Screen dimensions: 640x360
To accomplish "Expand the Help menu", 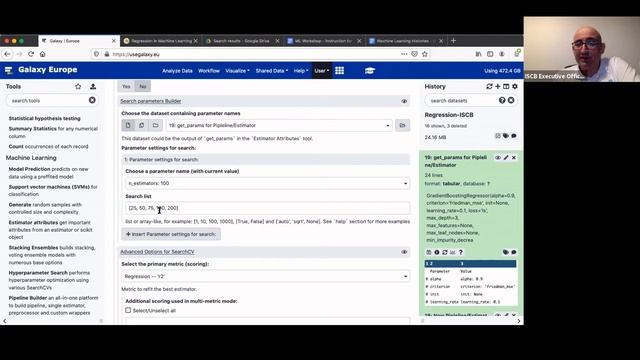I will [x=301, y=71].
